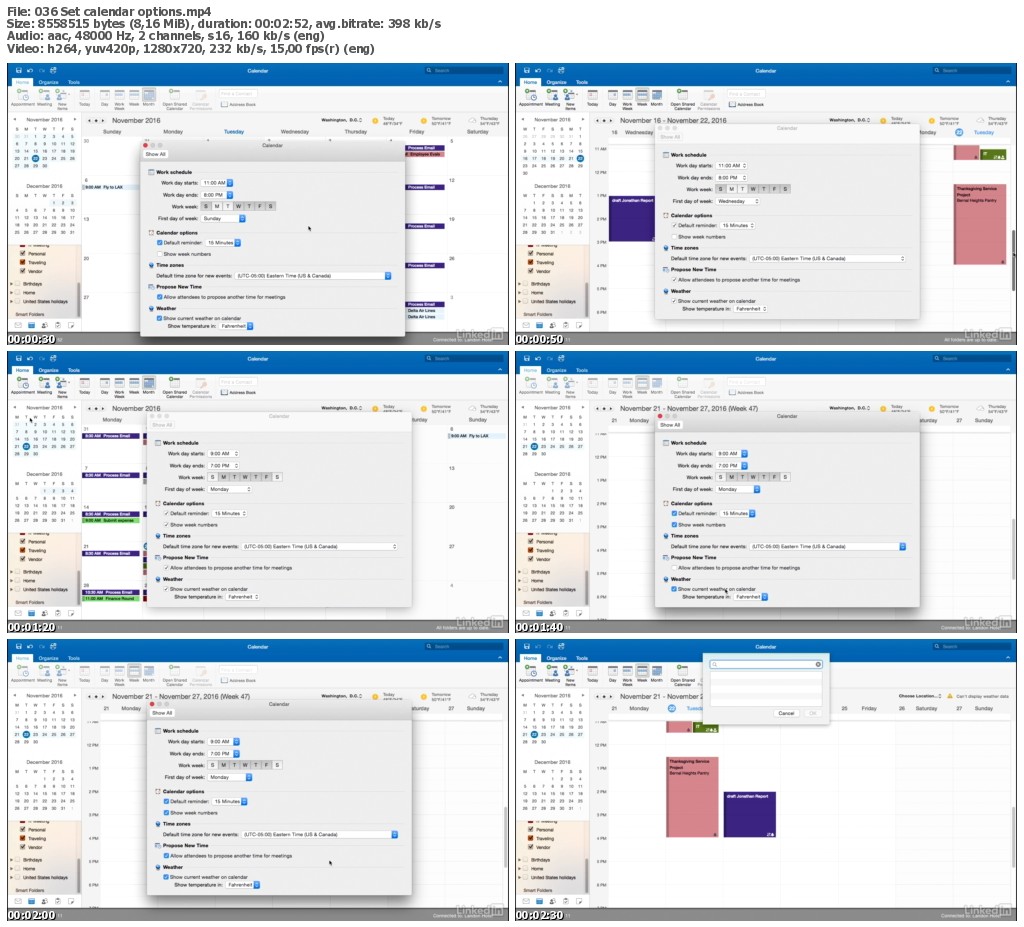Open draft Jonathan Report event in the 00:02:30 frame

[749, 814]
